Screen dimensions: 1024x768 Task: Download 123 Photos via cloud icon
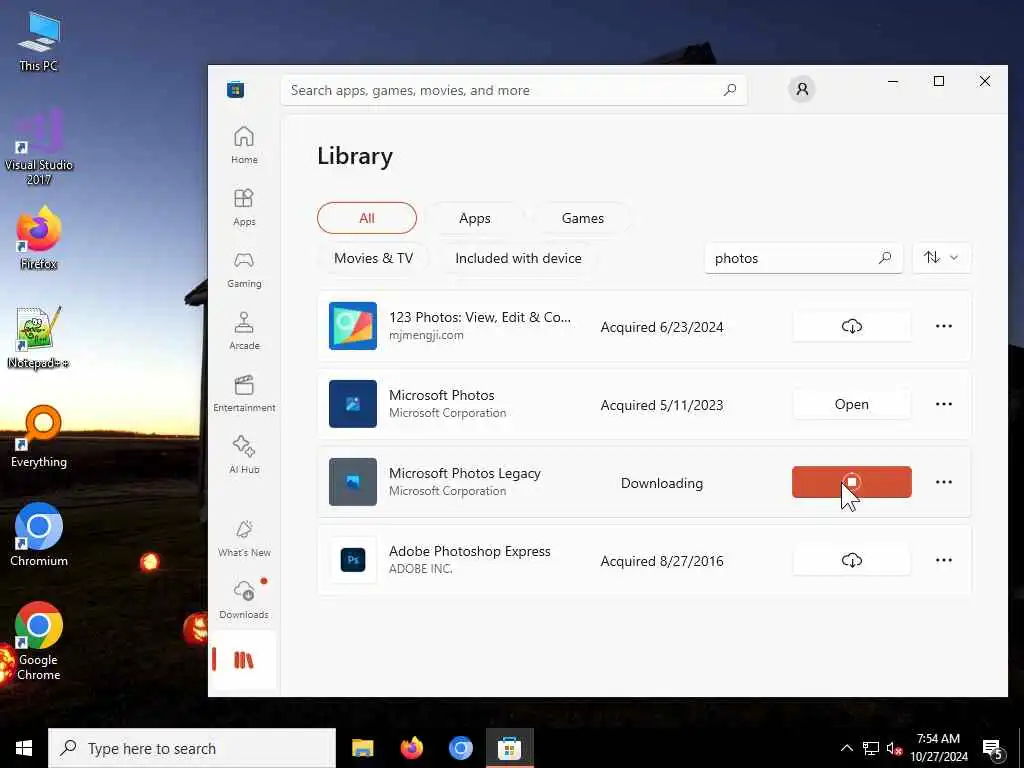[x=852, y=326]
